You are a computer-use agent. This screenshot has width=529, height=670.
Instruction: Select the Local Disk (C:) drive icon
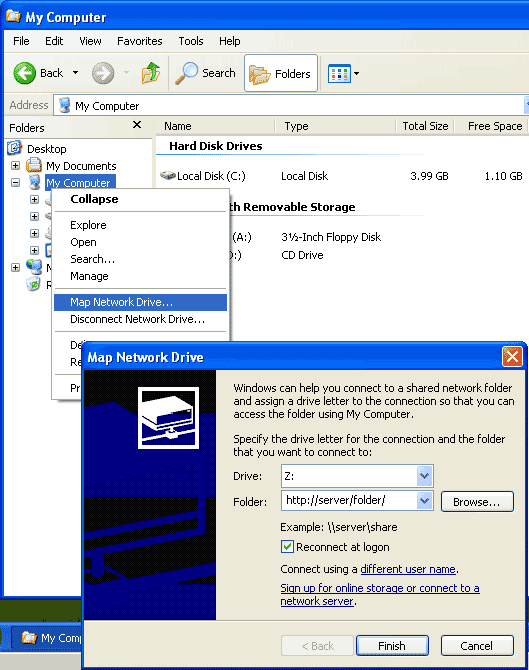[168, 176]
